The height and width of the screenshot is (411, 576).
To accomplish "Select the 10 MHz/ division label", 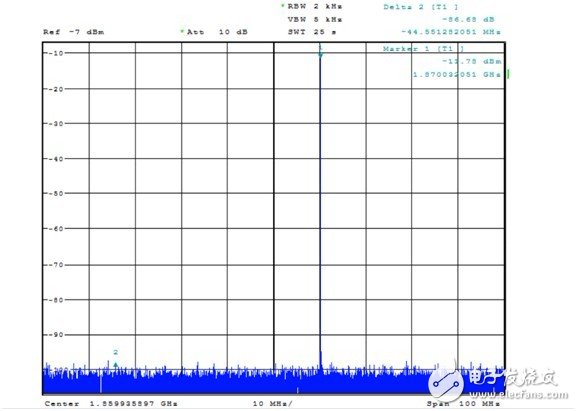I will coord(273,404).
